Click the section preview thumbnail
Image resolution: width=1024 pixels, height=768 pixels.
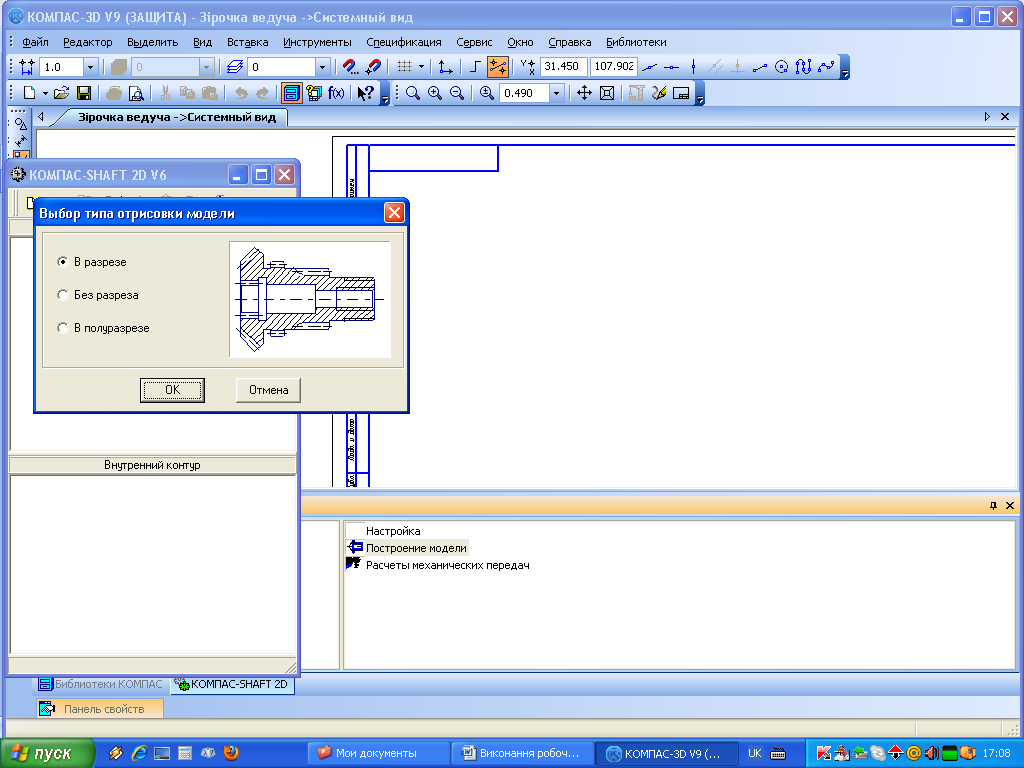point(310,300)
